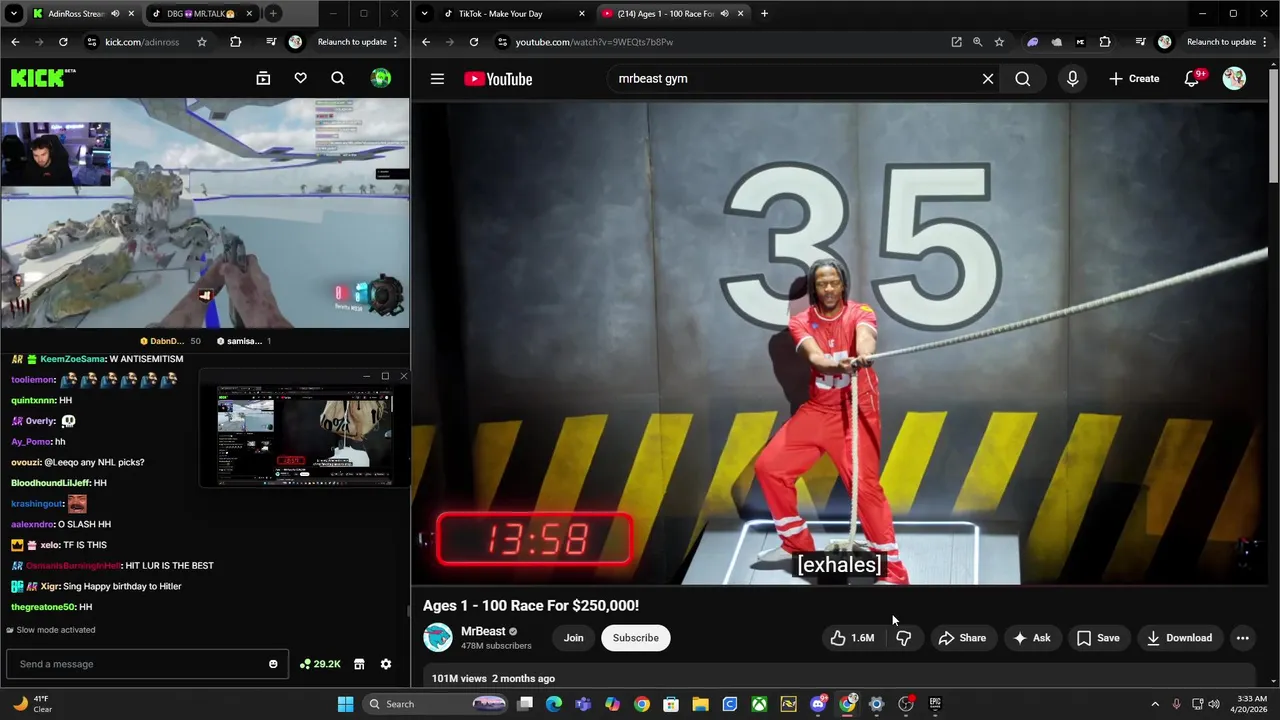
Task: Switch to TikTok - Make Your Day tab
Action: (515, 14)
